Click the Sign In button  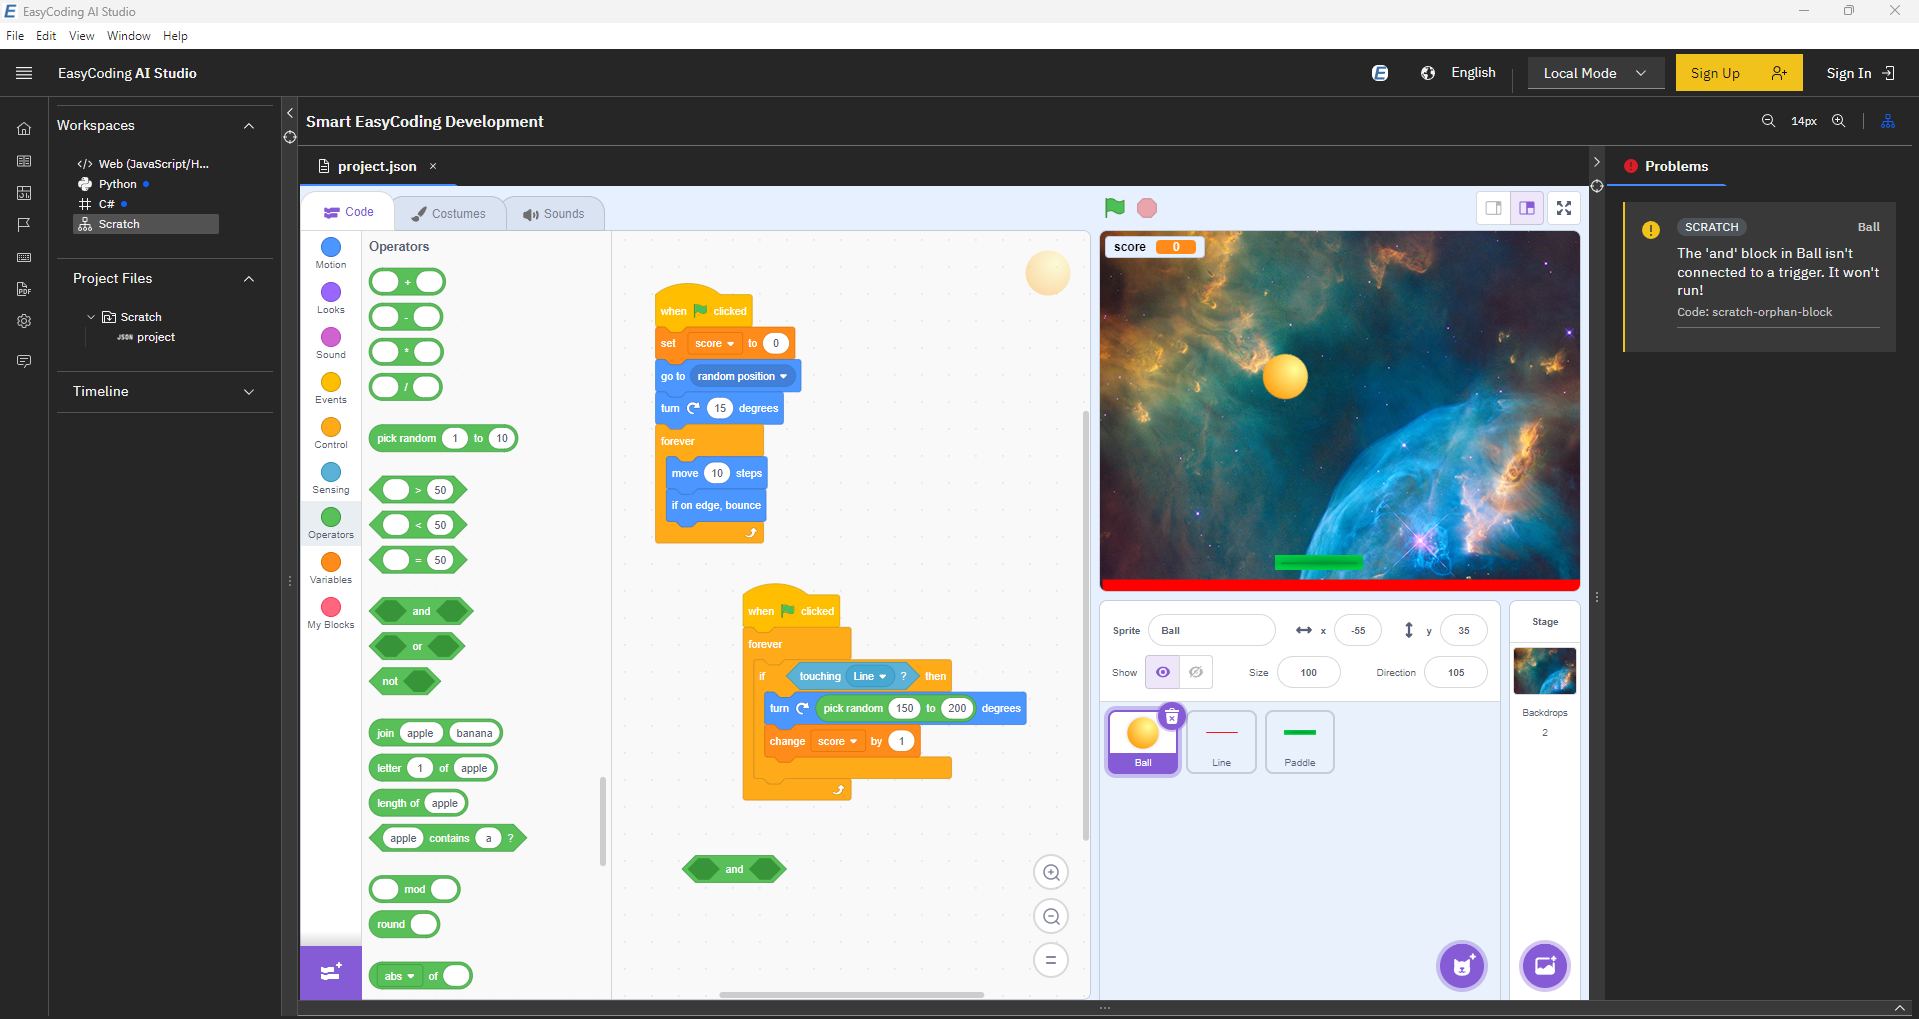[x=1860, y=73]
